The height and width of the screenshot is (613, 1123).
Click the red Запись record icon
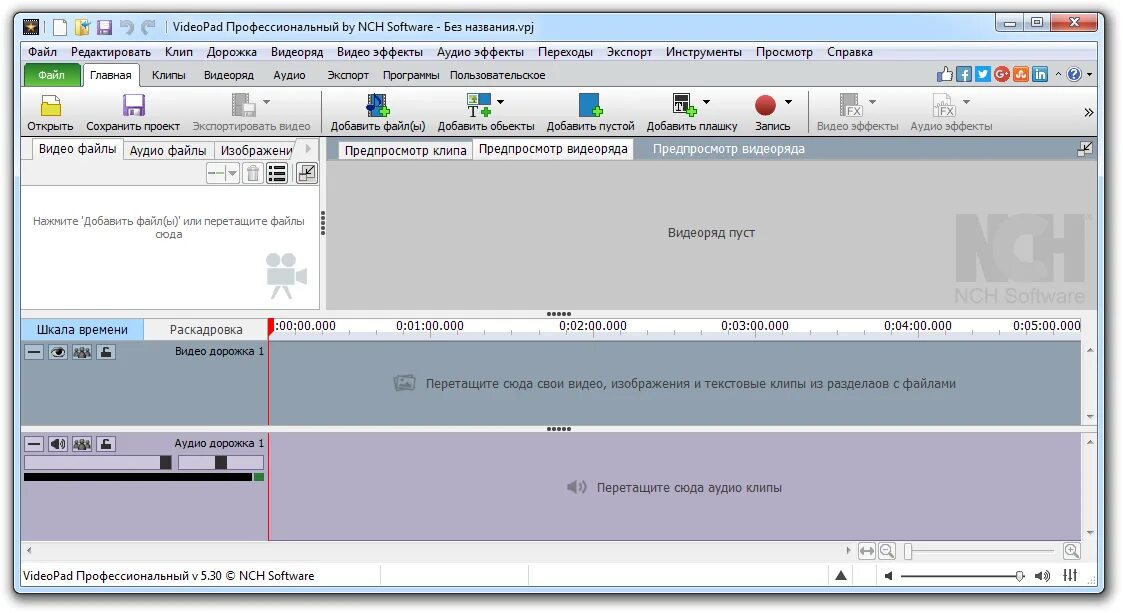click(x=765, y=105)
